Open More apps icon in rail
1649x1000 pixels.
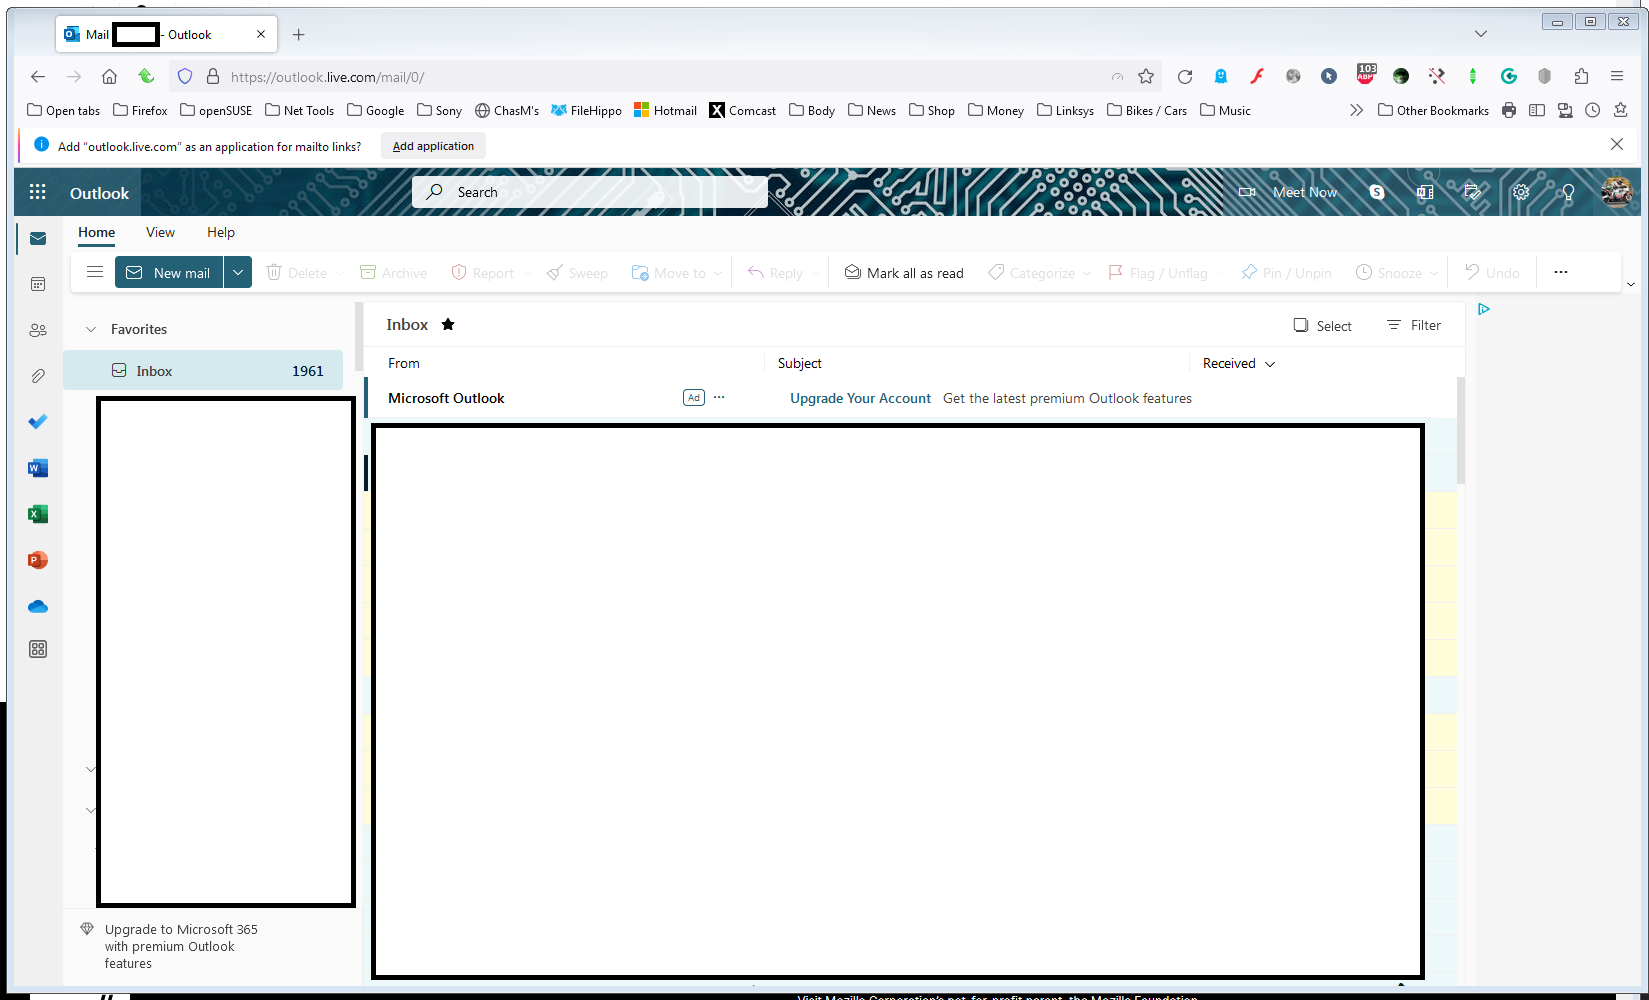[x=38, y=649]
